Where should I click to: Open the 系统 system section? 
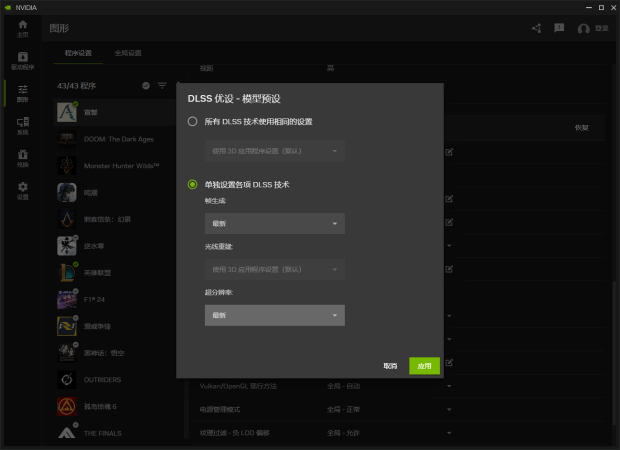(x=23, y=126)
